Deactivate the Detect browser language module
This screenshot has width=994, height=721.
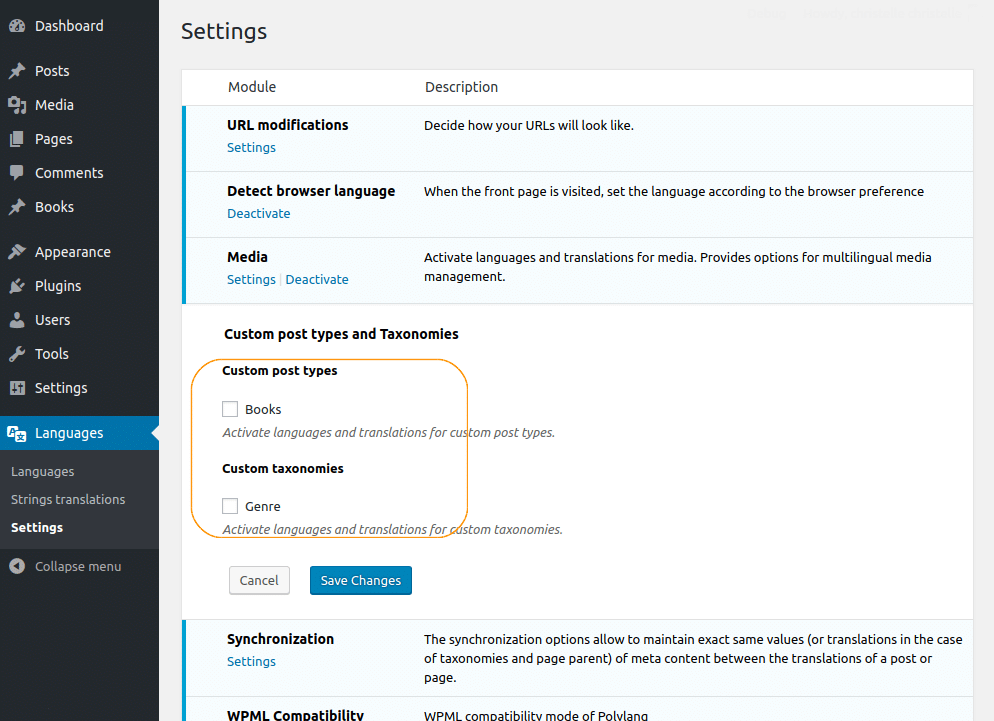(x=259, y=213)
